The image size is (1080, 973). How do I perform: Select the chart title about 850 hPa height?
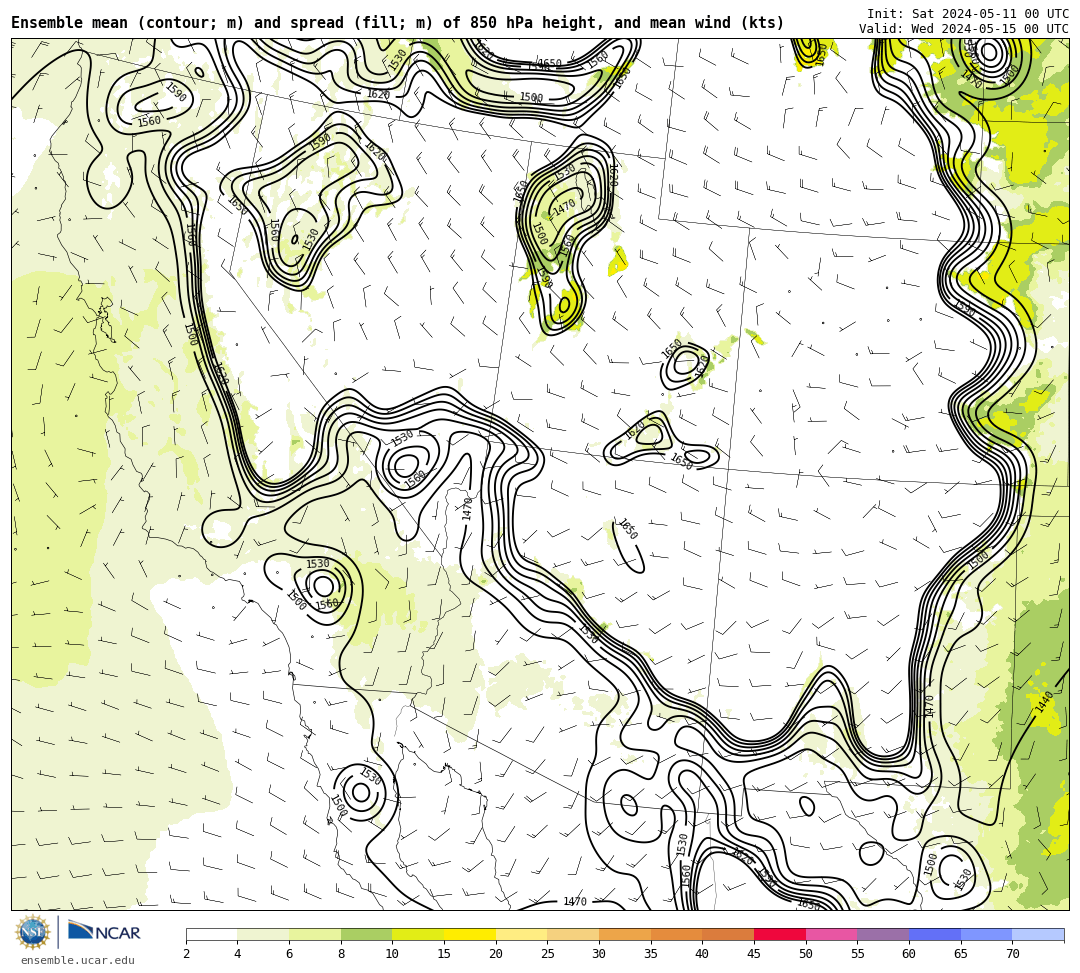pyautogui.click(x=397, y=23)
